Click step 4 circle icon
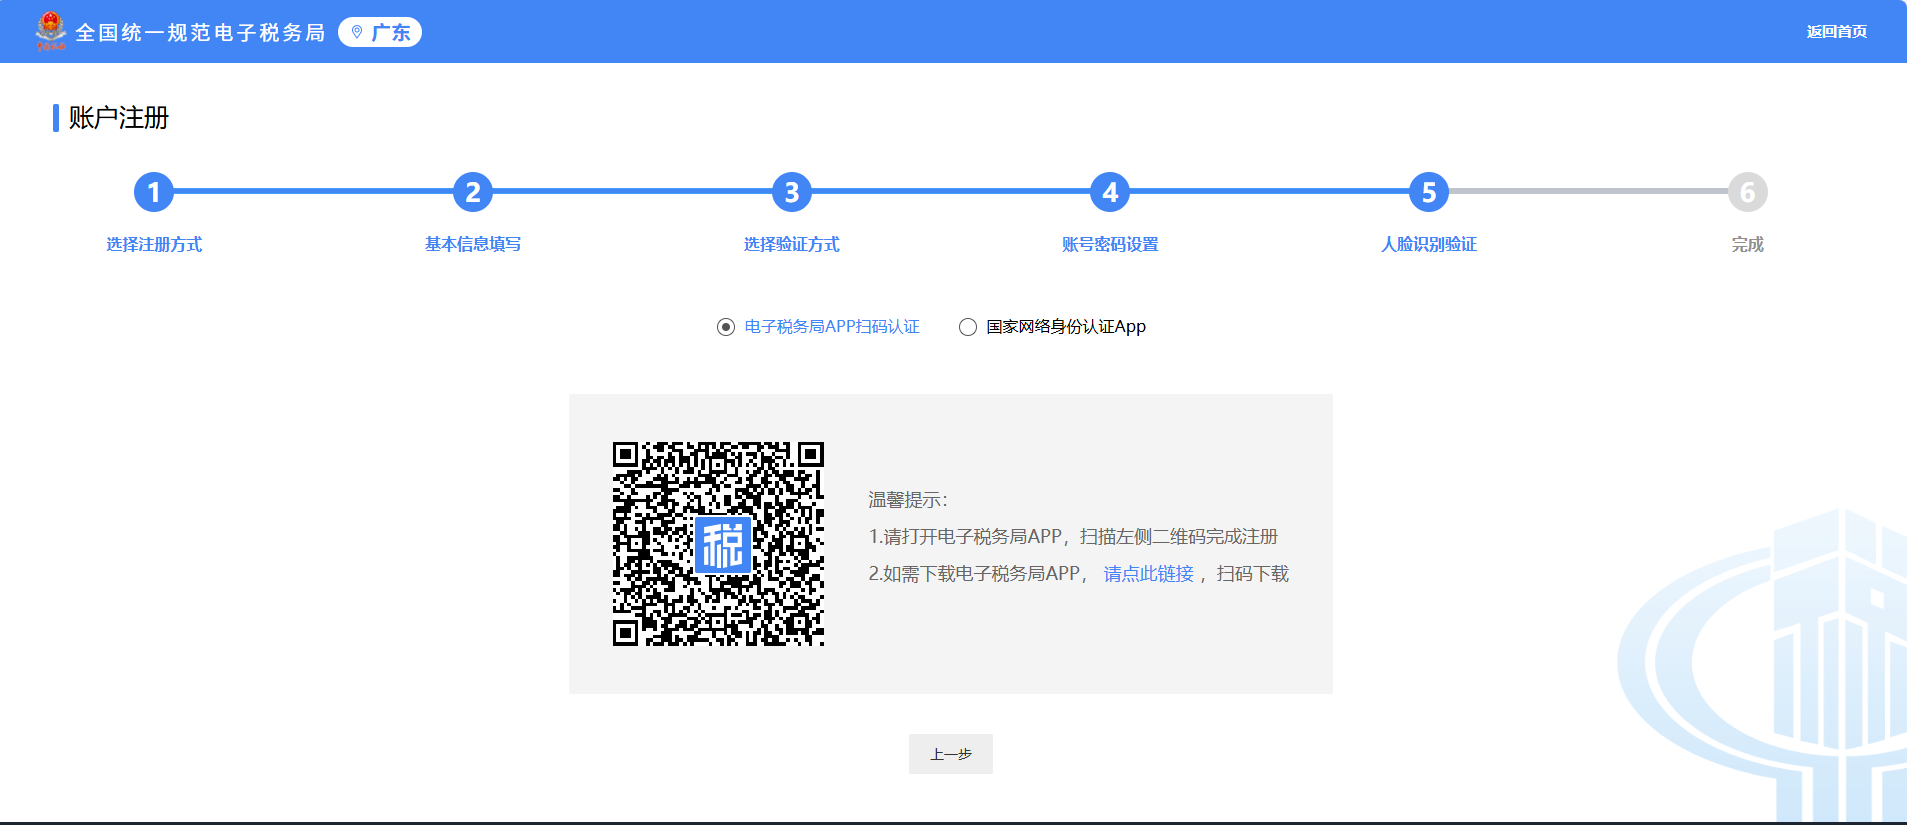The width and height of the screenshot is (1907, 825). point(1110,192)
